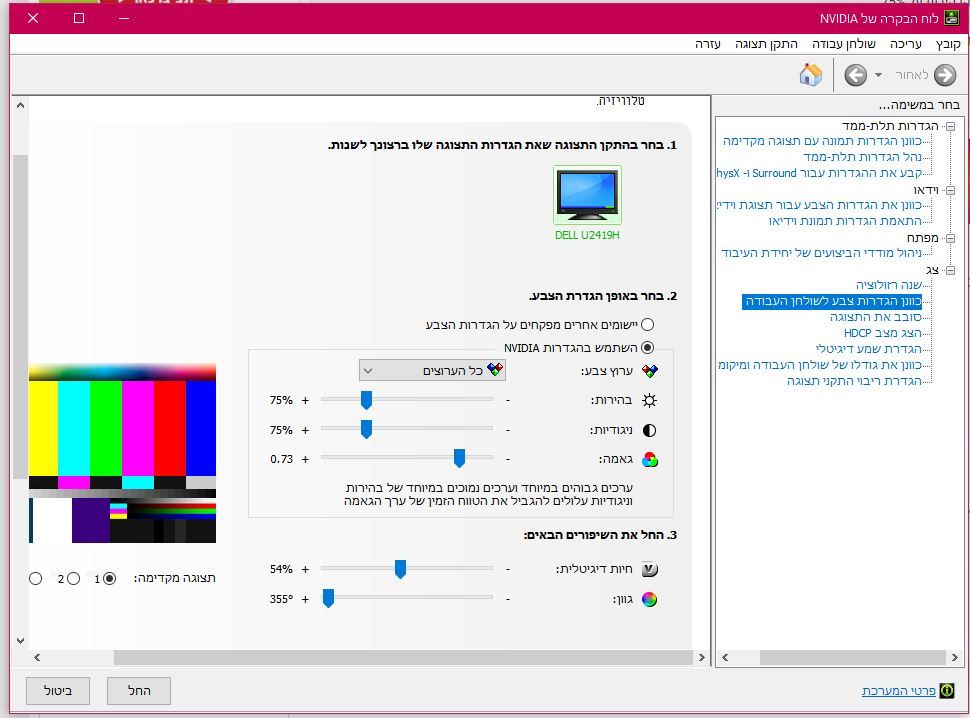Select 'יישומים אחרים מפקחים על הגדרות הצבע' radio button
Image resolution: width=970 pixels, height=718 pixels.
(647, 325)
